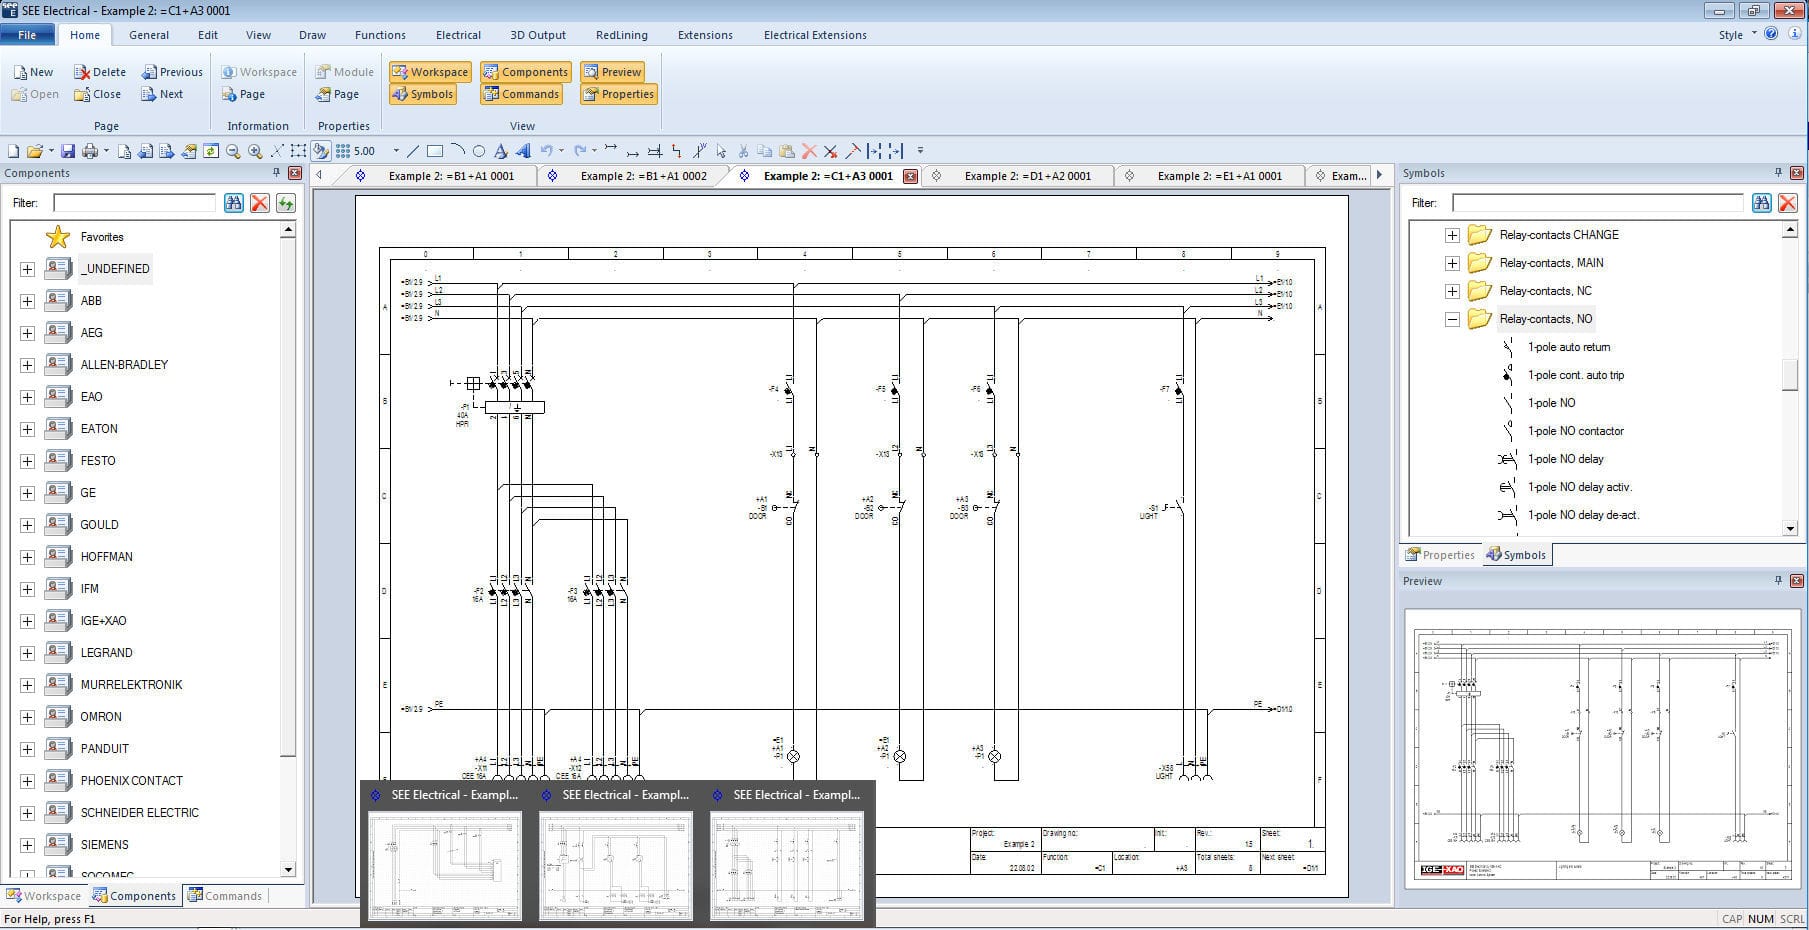1809x930 pixels.
Task: Clear Components filter with red X icon
Action: click(x=260, y=203)
